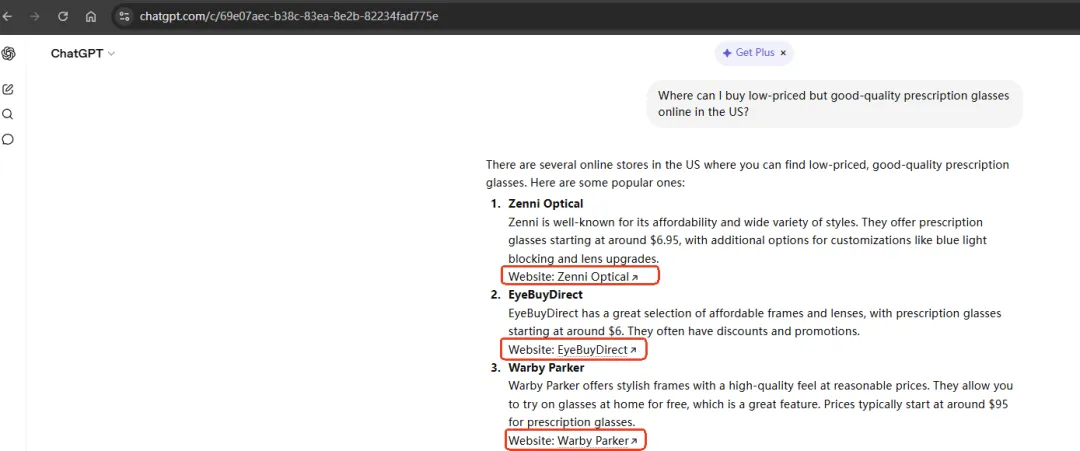View site information icon in address bar
The height and width of the screenshot is (451, 1080).
(124, 17)
